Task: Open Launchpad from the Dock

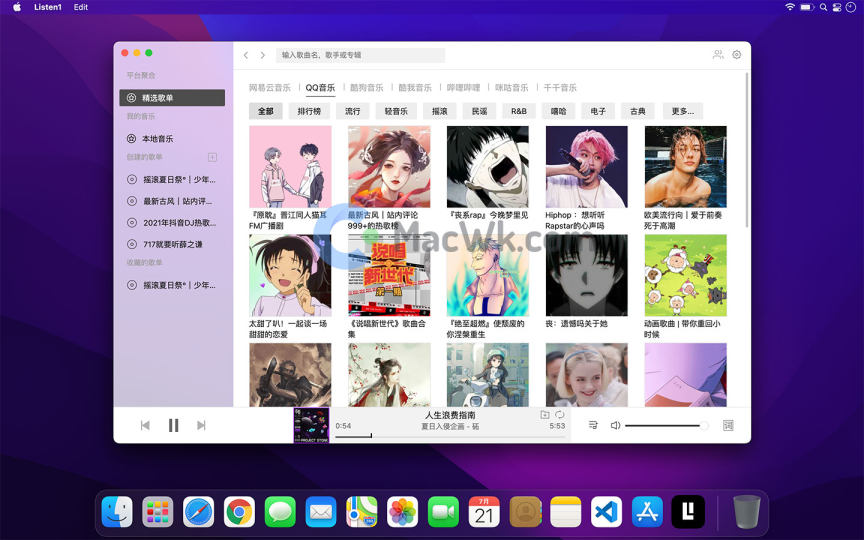Action: click(x=158, y=512)
